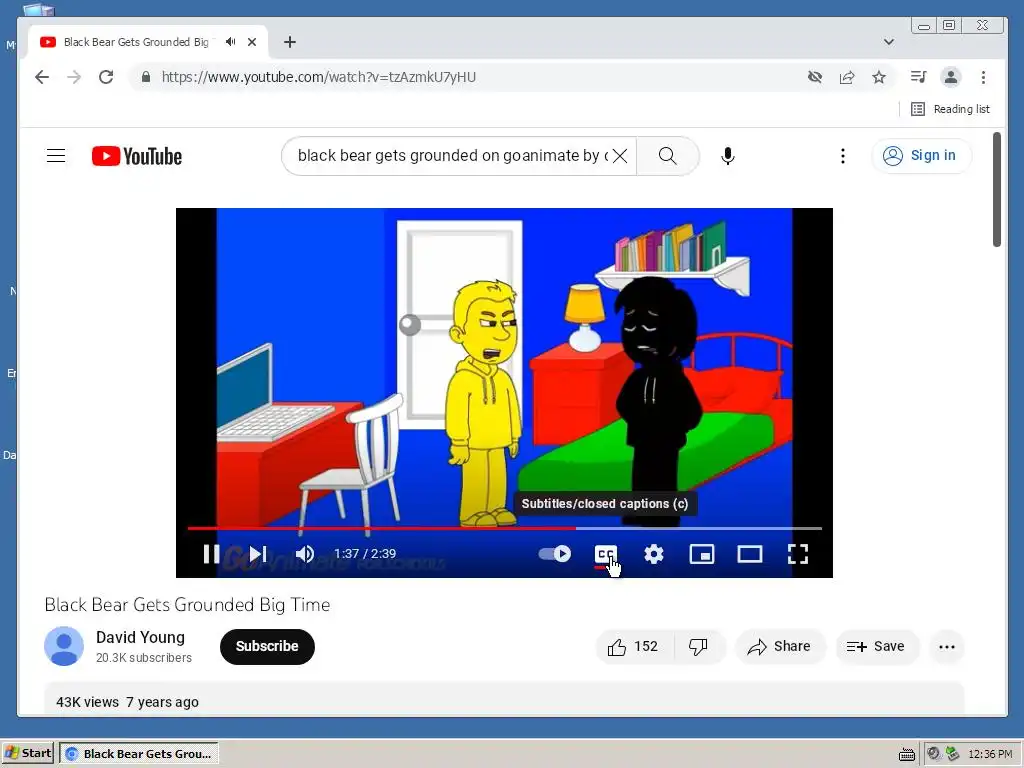Open media controls in toolbar

pyautogui.click(x=918, y=77)
